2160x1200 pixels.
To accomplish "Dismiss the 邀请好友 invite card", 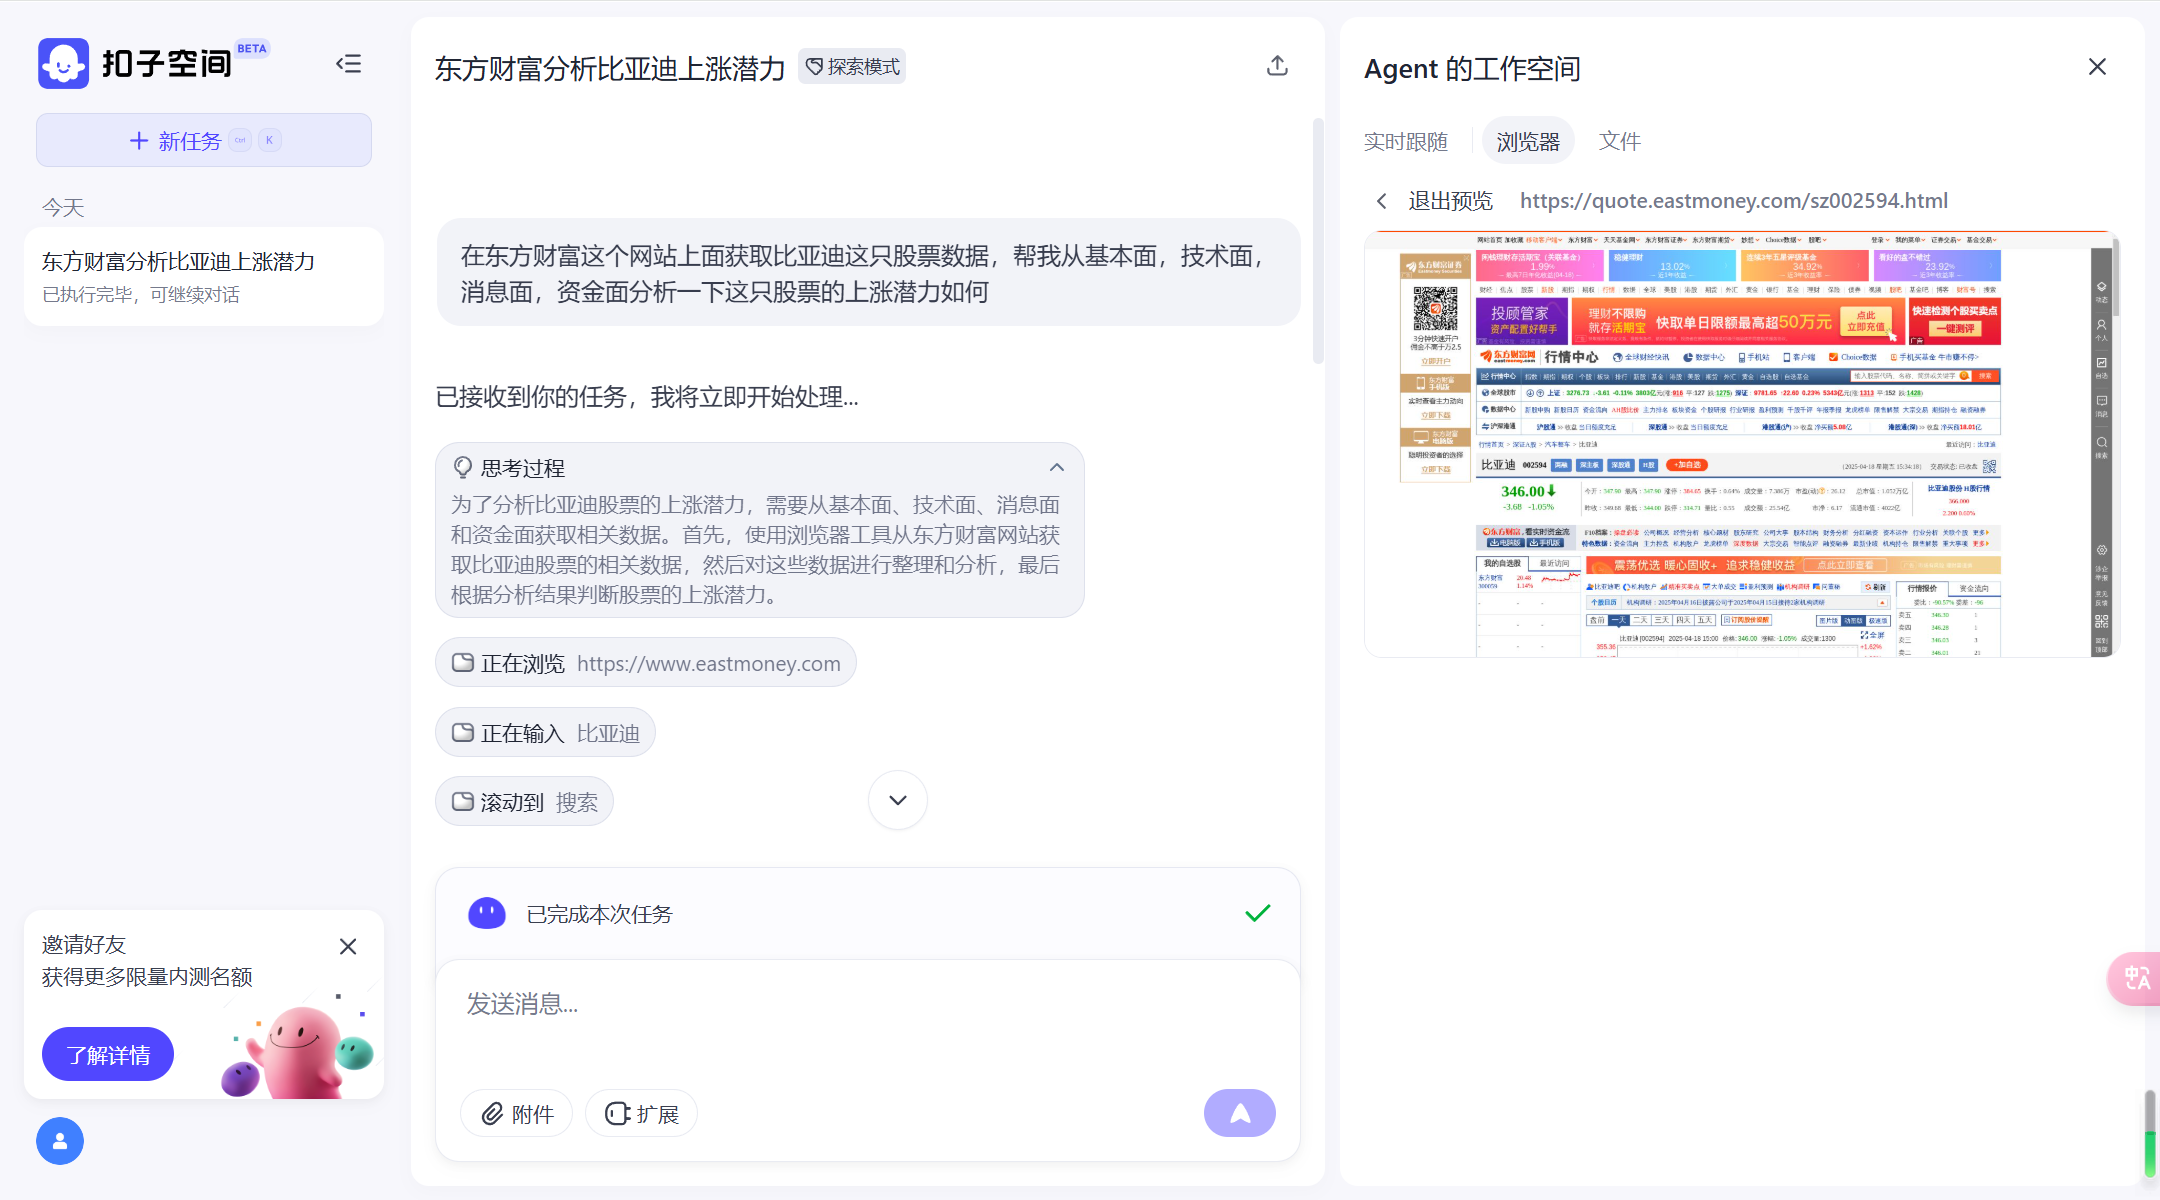I will 348,946.
